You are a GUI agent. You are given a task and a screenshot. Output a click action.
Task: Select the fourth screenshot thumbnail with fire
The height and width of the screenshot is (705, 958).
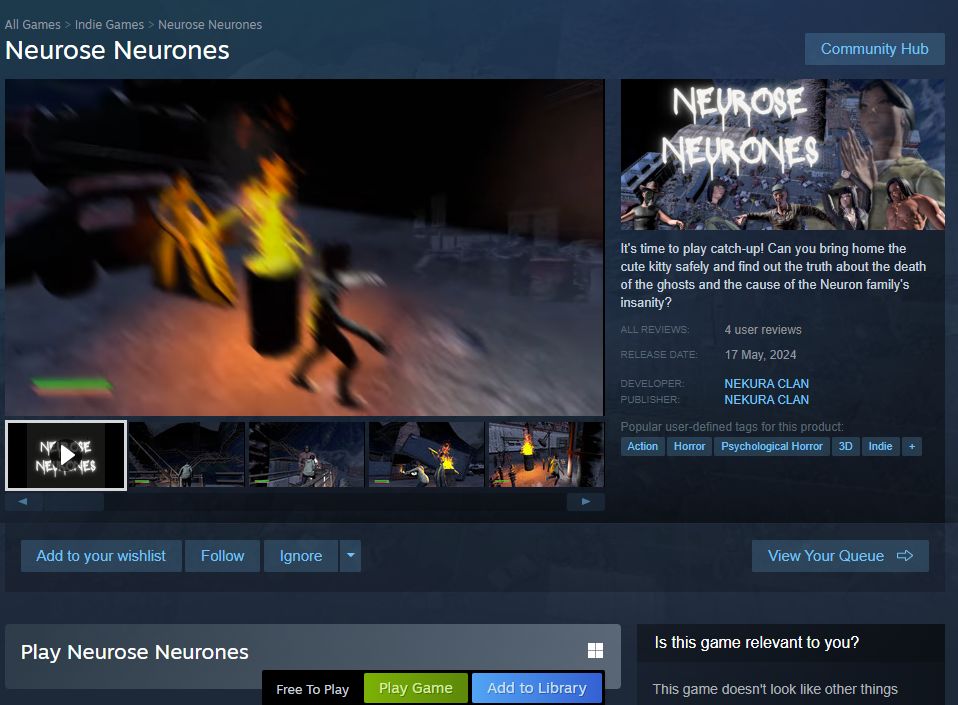click(426, 455)
